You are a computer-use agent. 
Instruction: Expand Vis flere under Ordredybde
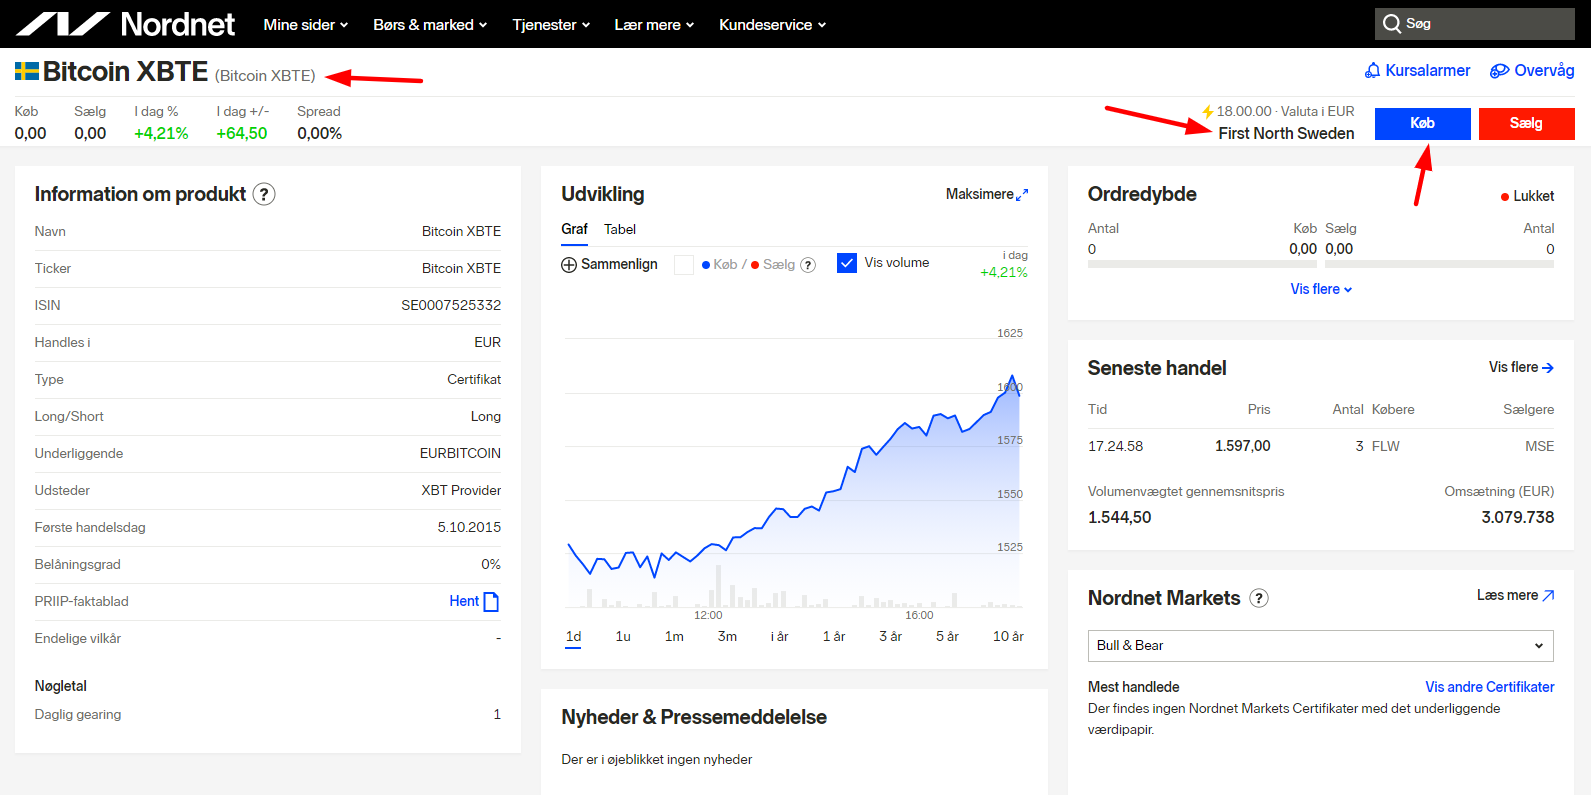click(x=1321, y=289)
